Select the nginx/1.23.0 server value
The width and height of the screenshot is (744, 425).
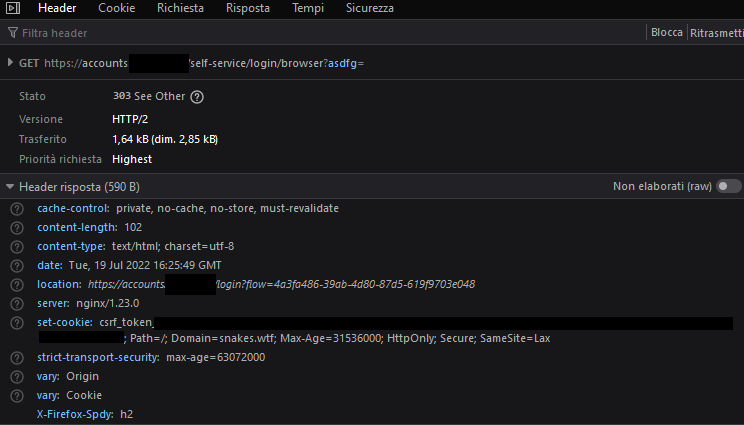tap(108, 303)
